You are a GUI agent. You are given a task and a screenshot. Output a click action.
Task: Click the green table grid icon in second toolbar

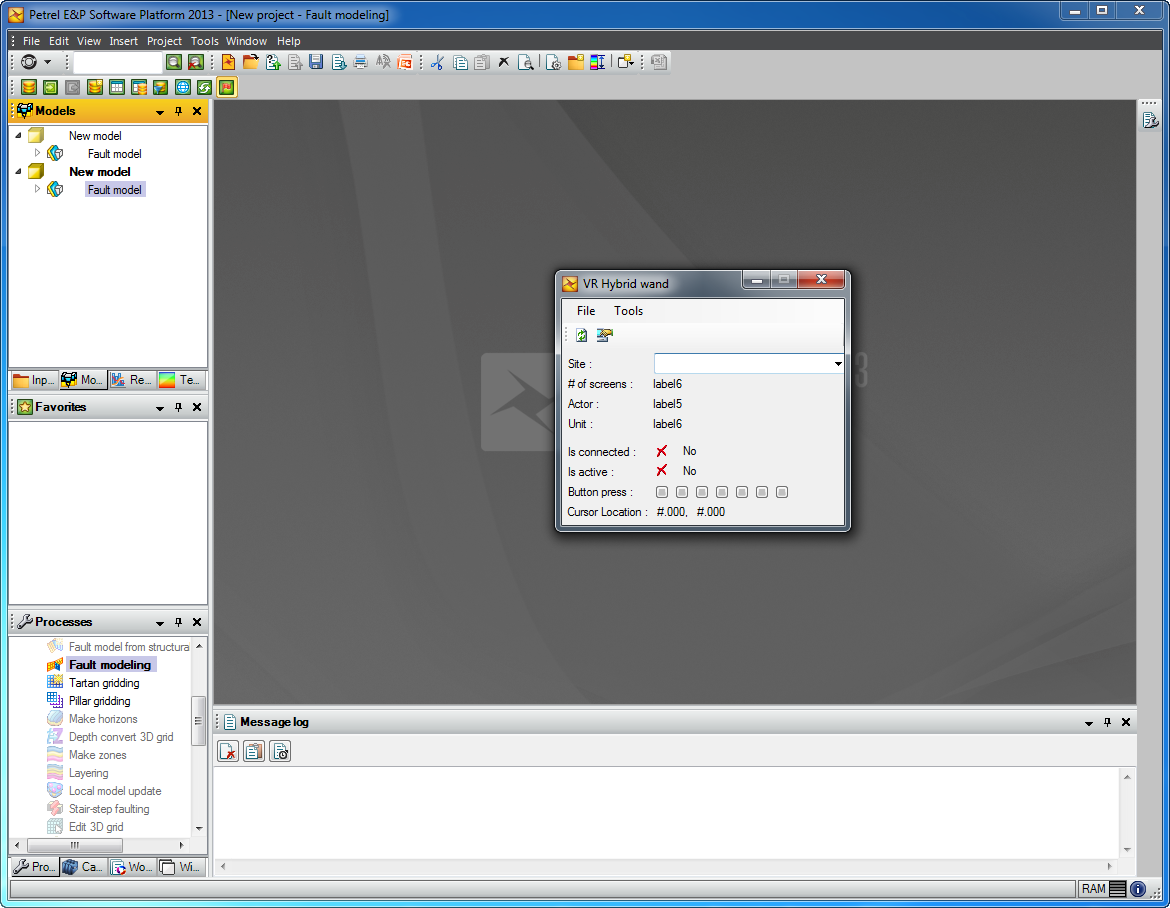pos(116,87)
